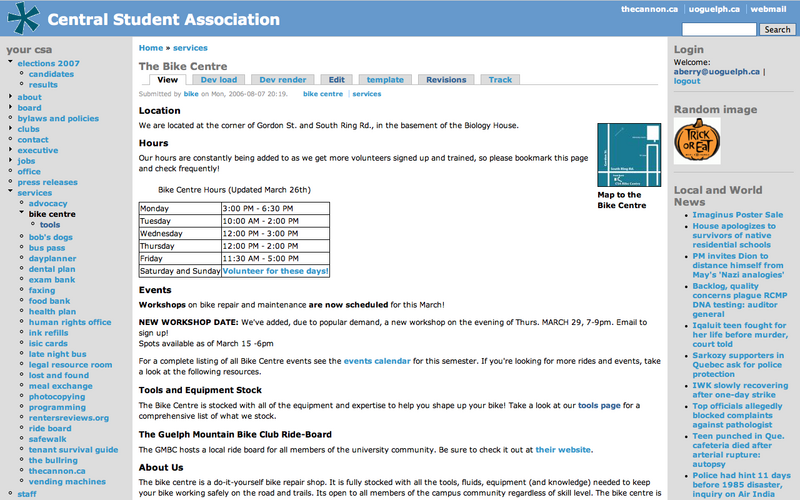Open tenant survival guide sidebar link

click(x=73, y=449)
